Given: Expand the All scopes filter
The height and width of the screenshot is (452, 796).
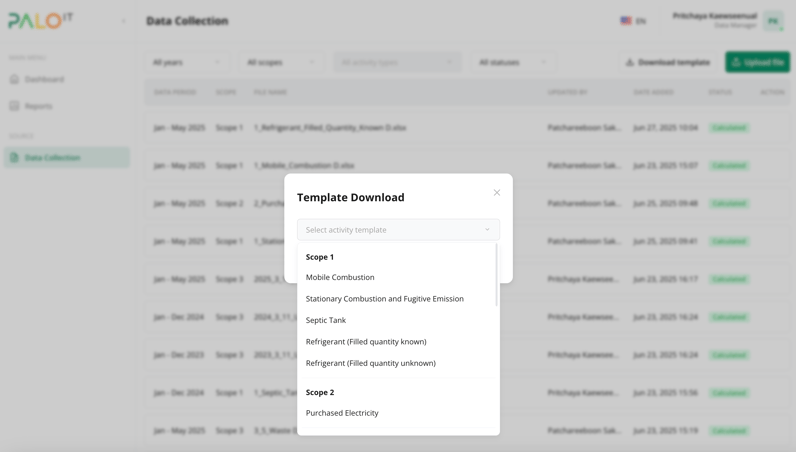Looking at the screenshot, I should pos(280,62).
